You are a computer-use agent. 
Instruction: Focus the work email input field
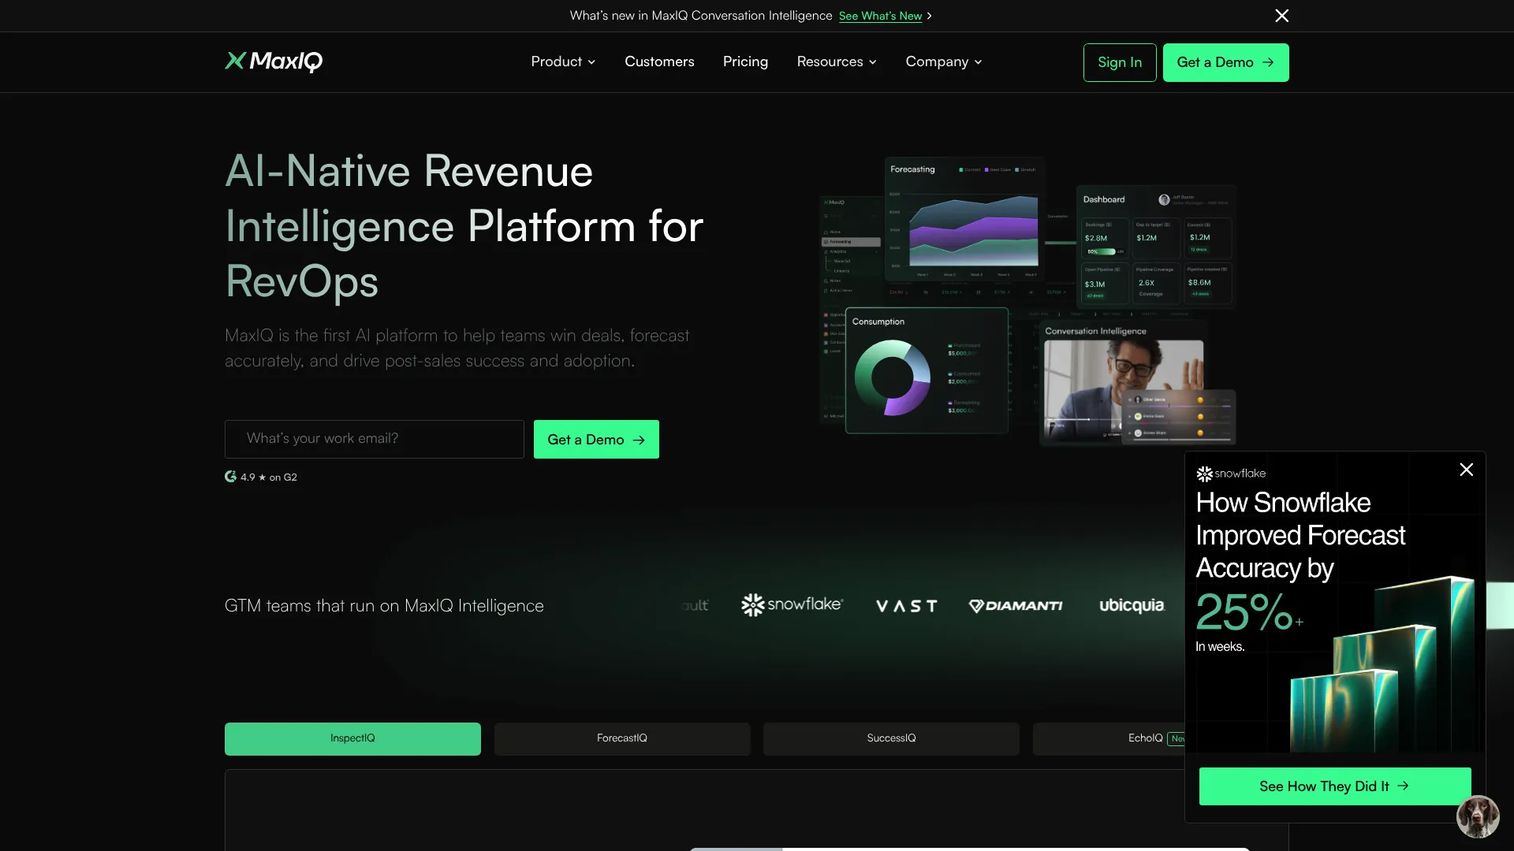[x=374, y=439]
